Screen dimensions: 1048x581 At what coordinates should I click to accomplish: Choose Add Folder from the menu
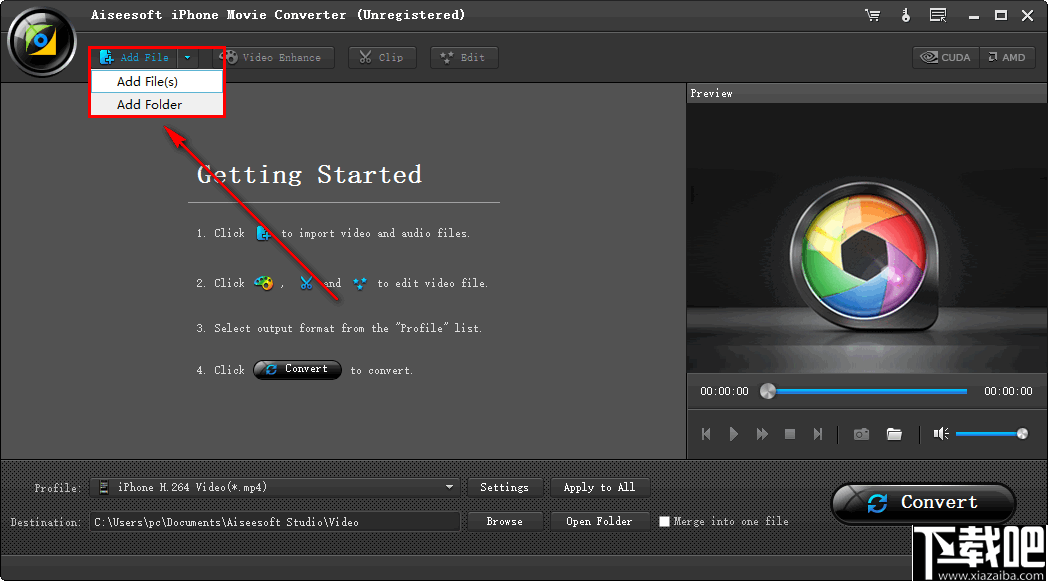pyautogui.click(x=156, y=104)
